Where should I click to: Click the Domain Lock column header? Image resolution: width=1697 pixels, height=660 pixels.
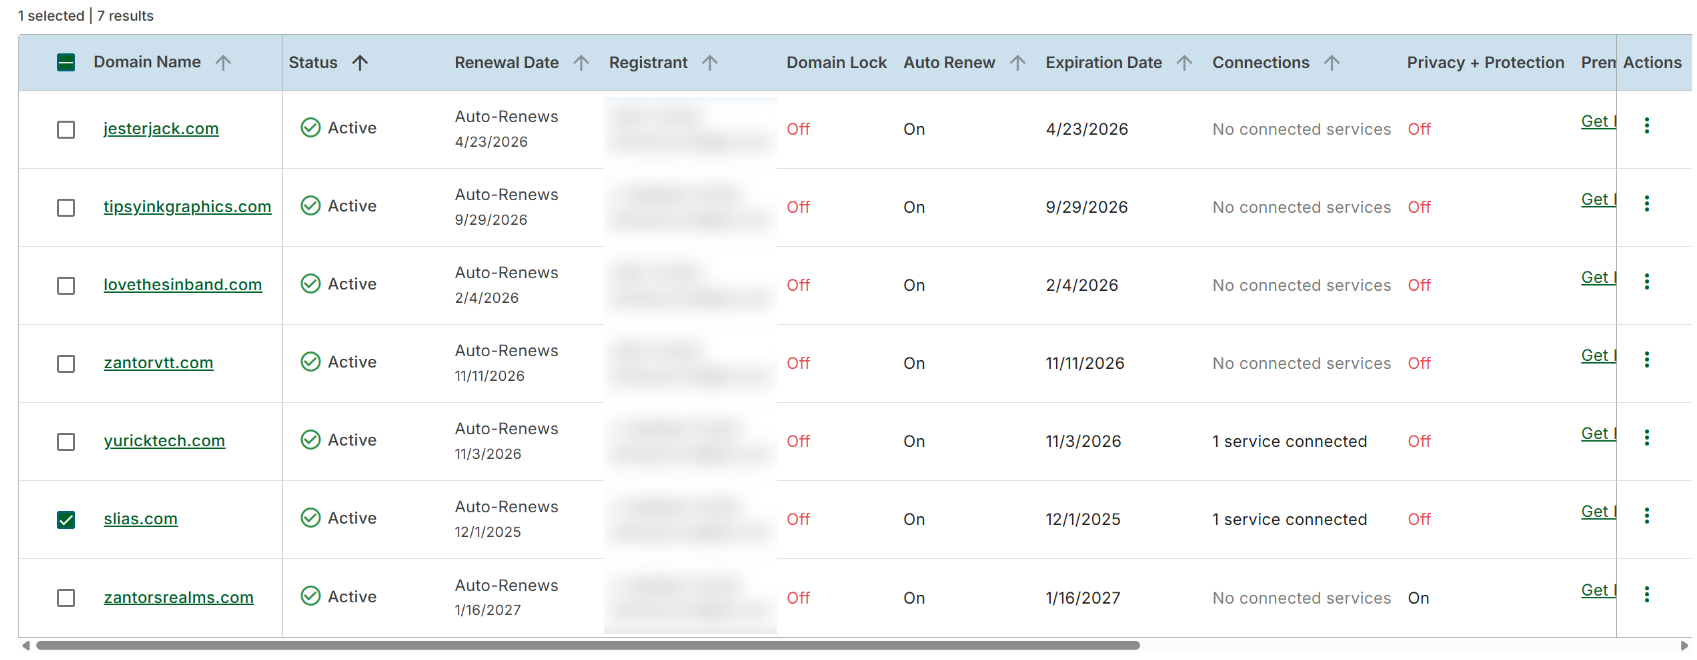836,62
